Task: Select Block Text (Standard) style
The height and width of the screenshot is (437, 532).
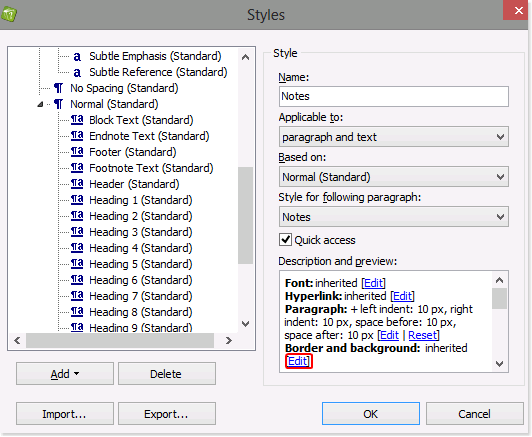Action: pos(141,120)
